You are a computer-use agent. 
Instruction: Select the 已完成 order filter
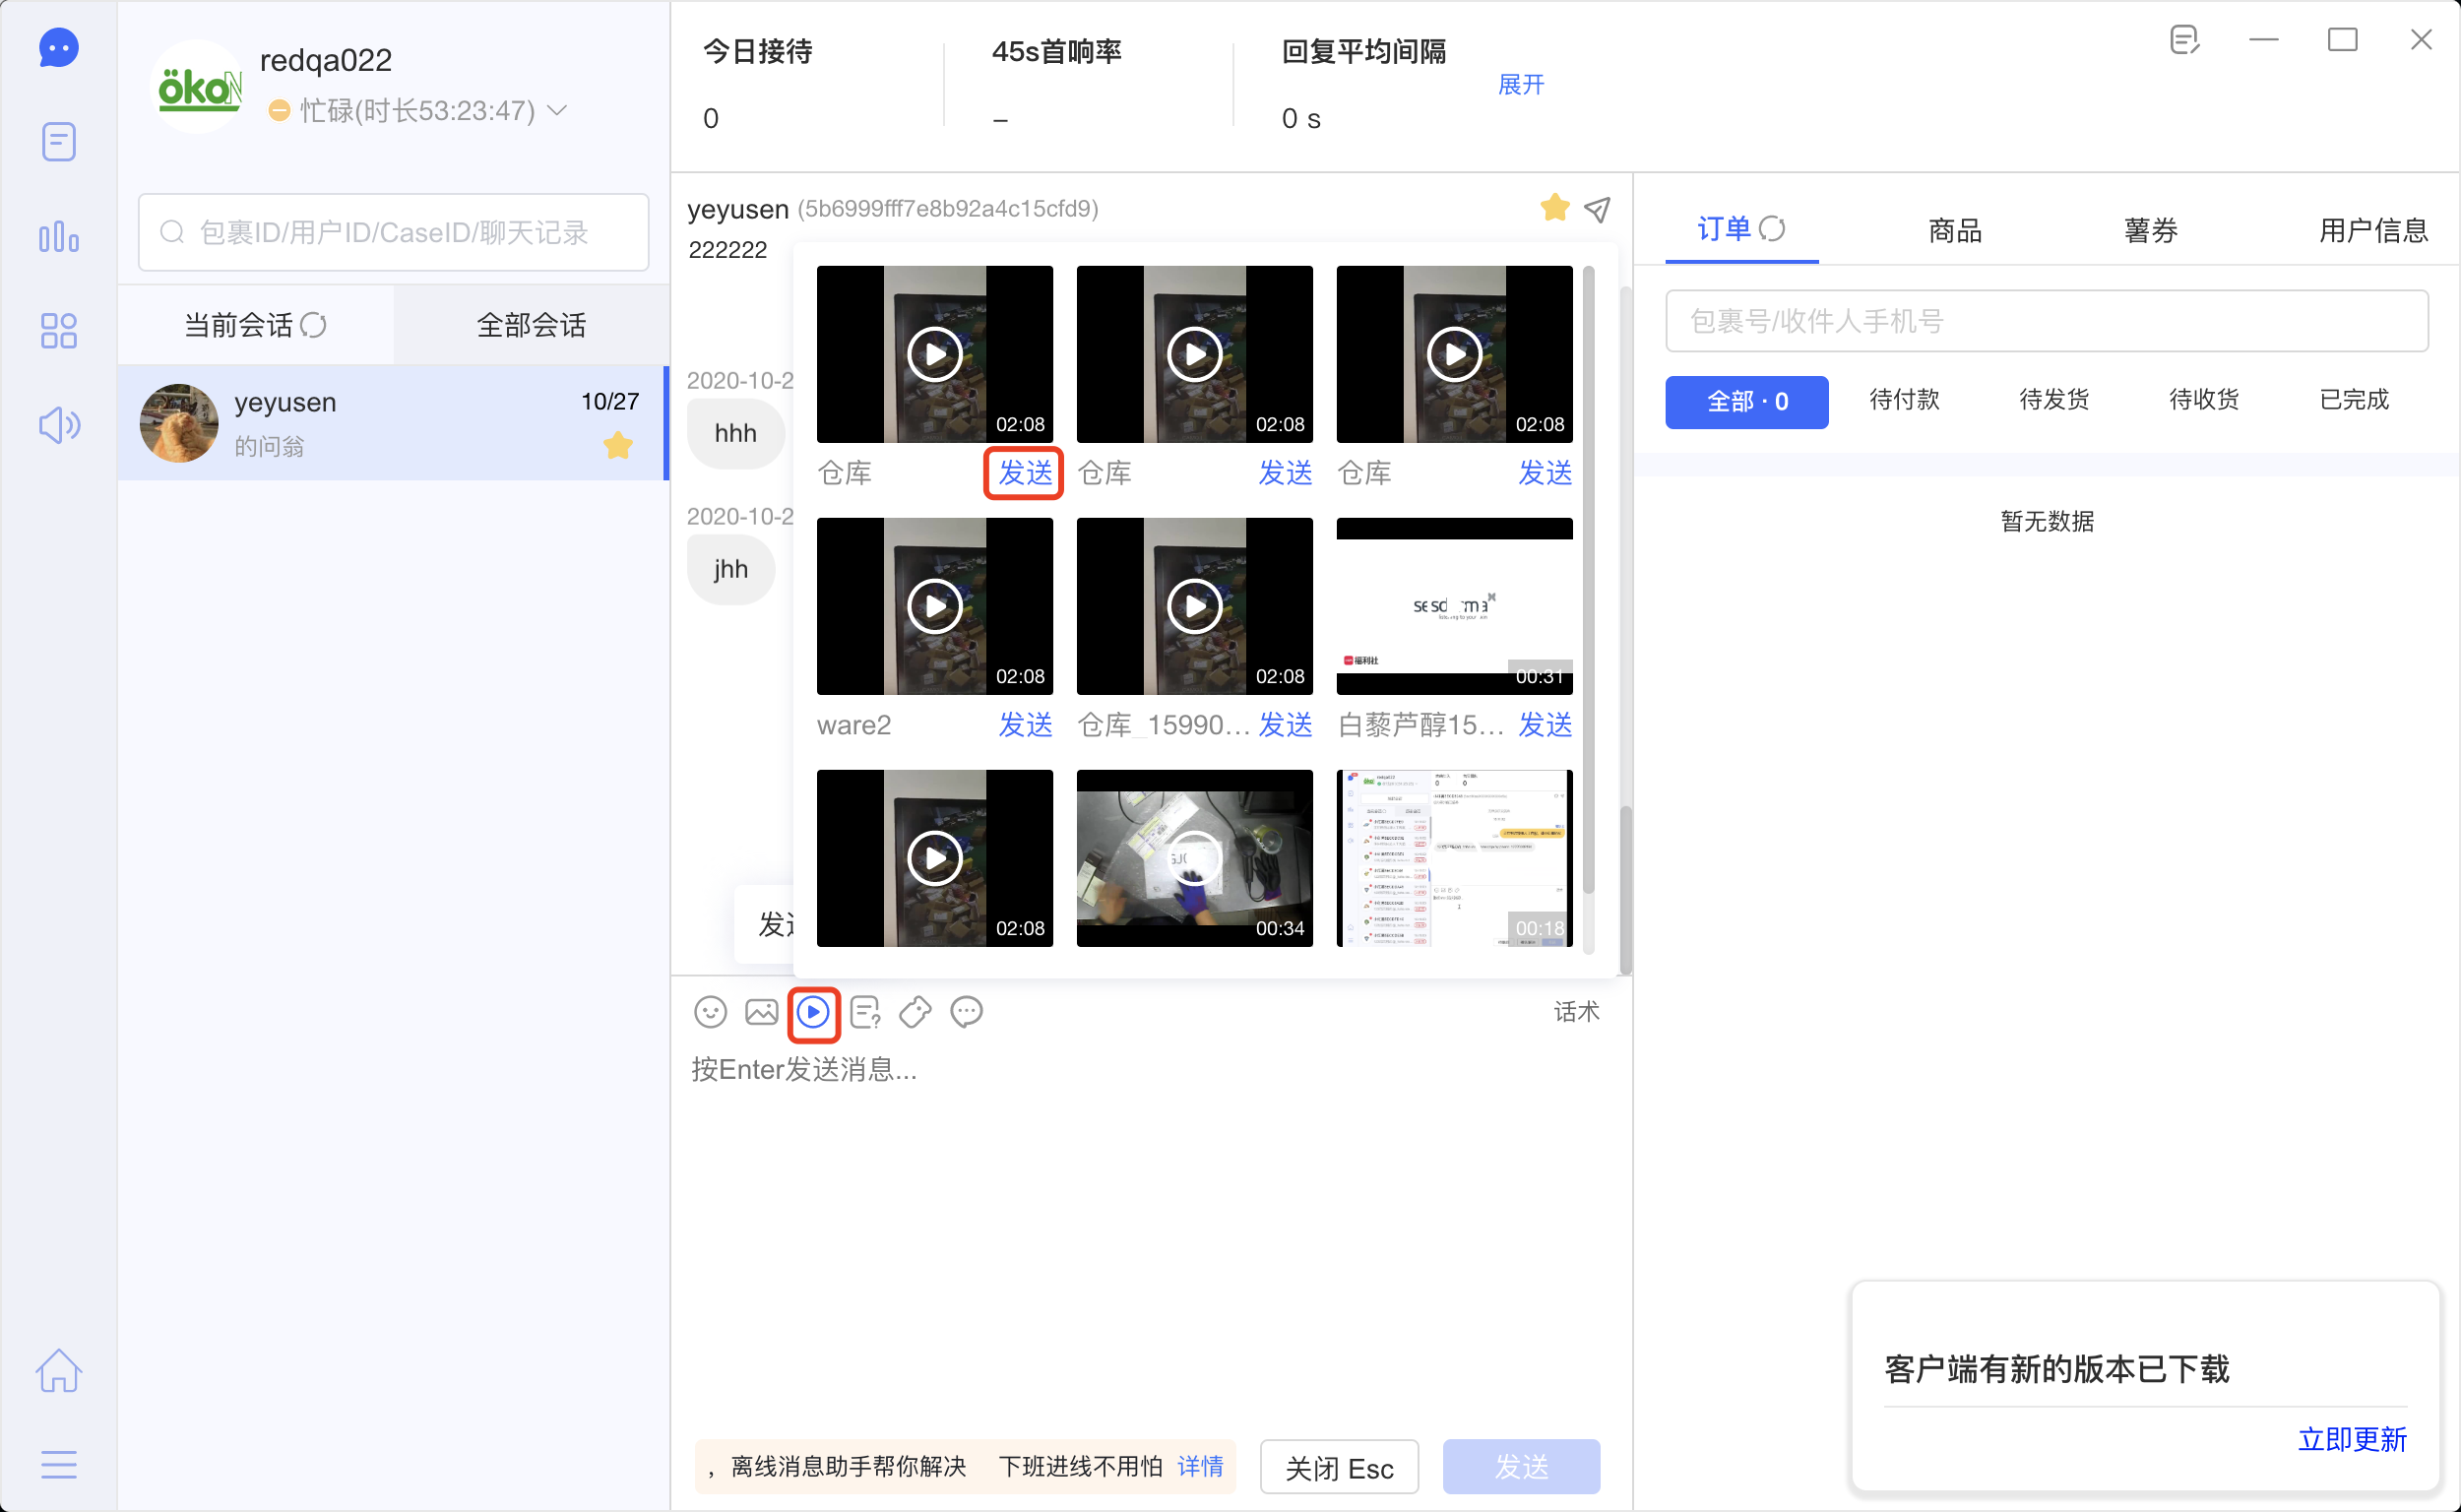2353,400
